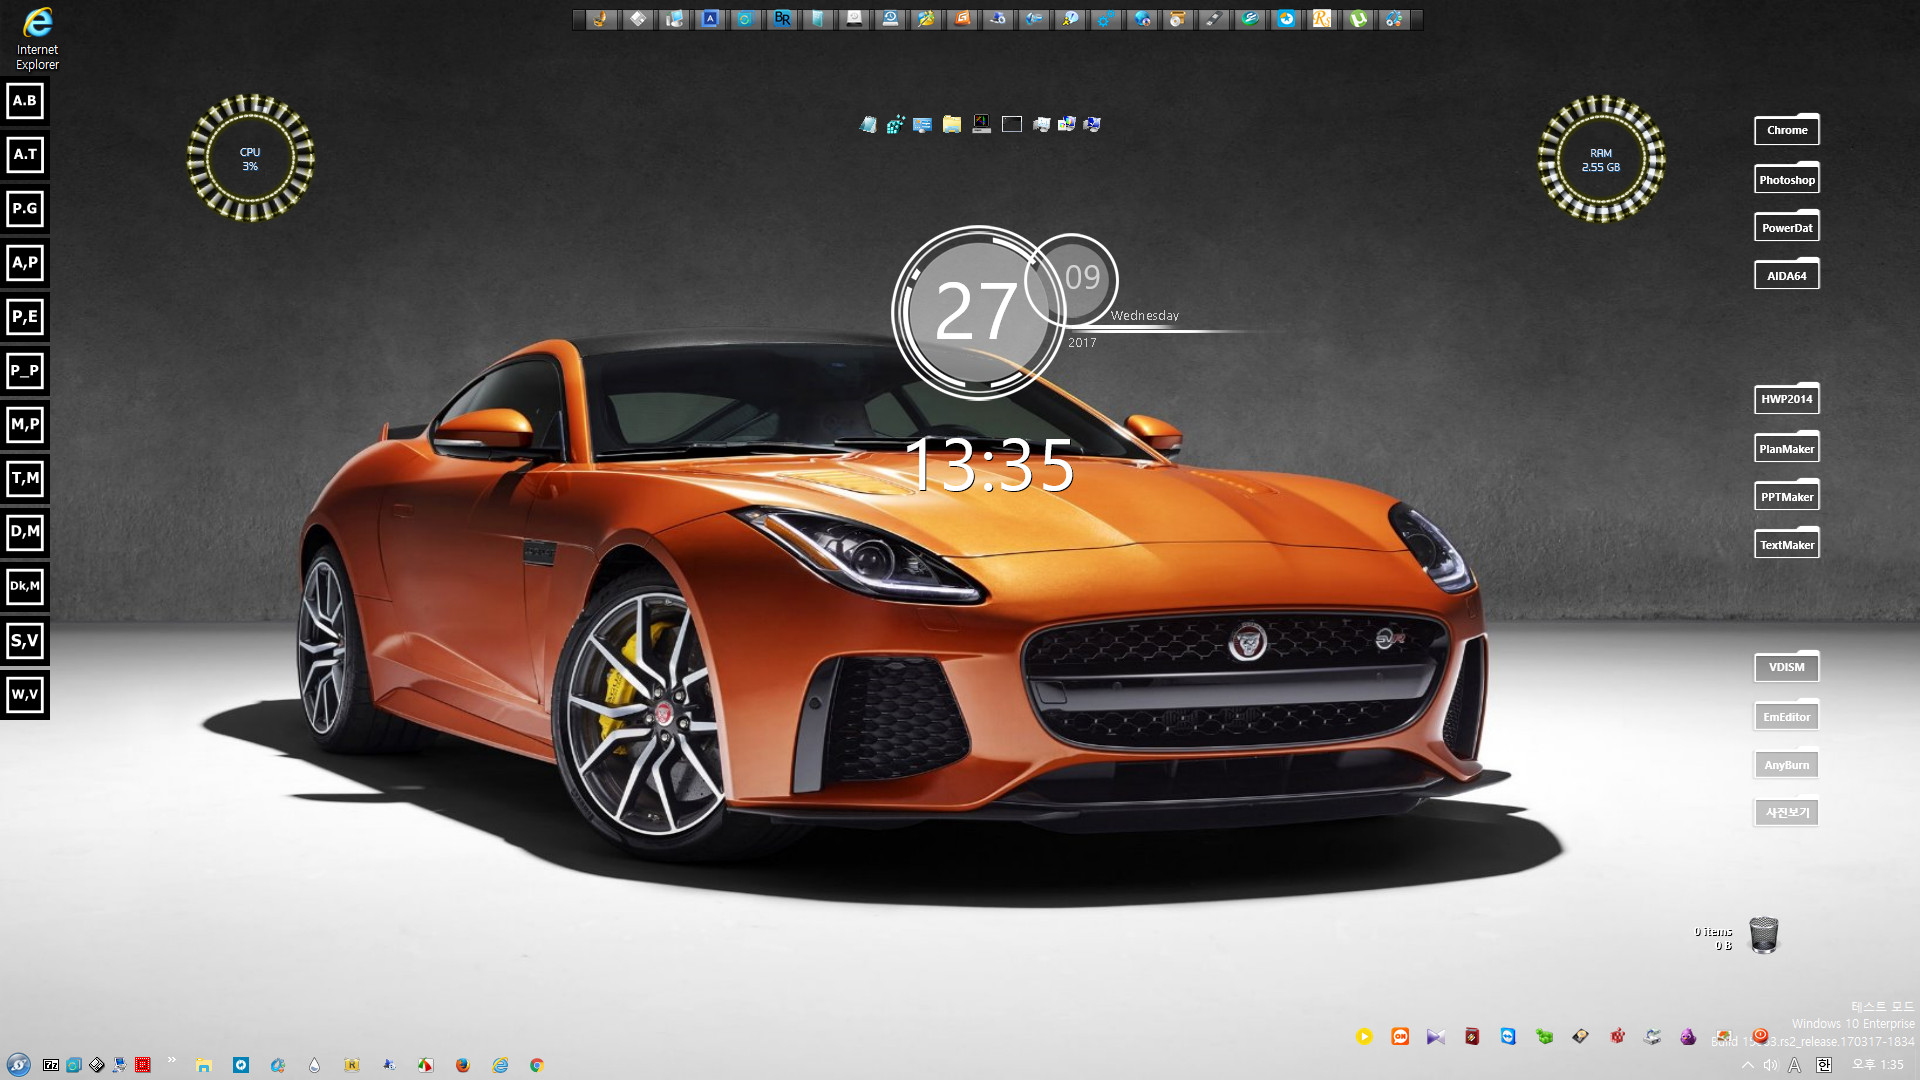Open the 사진보기 folder shortcut

pos(1787,812)
